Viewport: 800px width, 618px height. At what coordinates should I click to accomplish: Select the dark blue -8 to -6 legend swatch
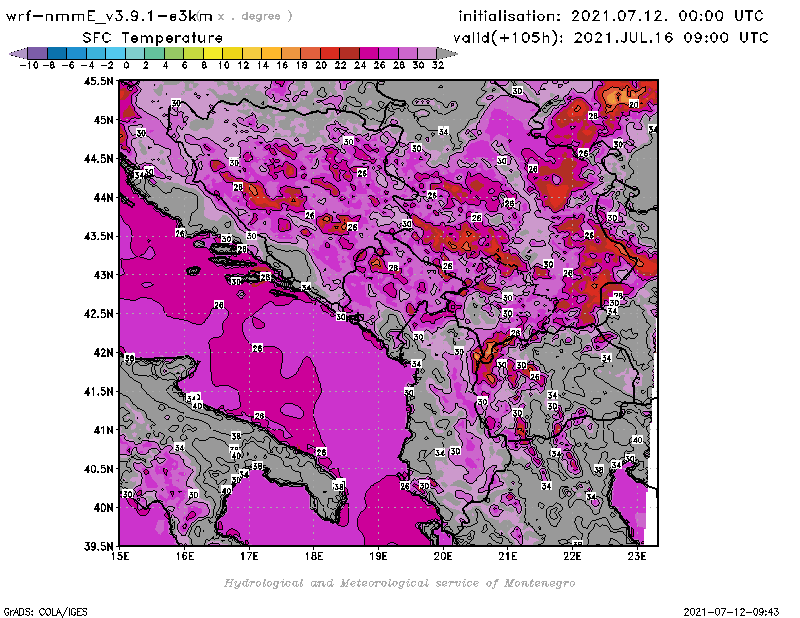point(57,53)
